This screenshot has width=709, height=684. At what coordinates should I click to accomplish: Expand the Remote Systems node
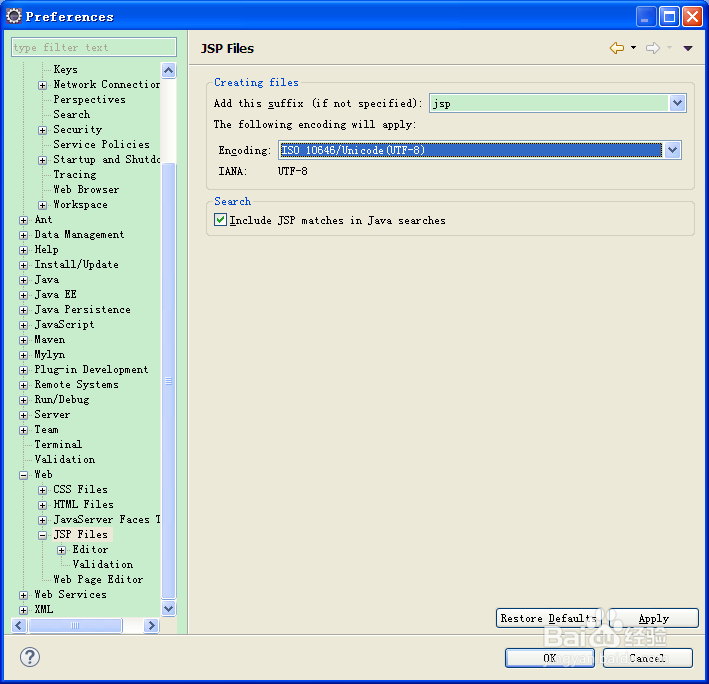[24, 385]
